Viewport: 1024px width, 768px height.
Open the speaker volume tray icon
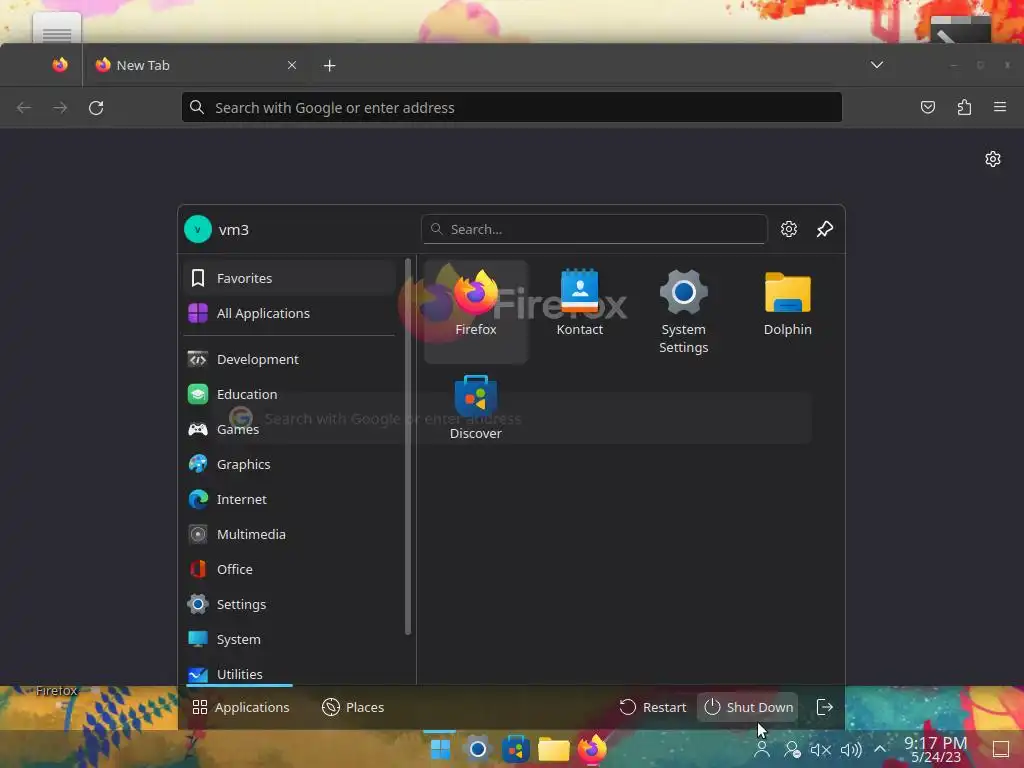coord(851,750)
